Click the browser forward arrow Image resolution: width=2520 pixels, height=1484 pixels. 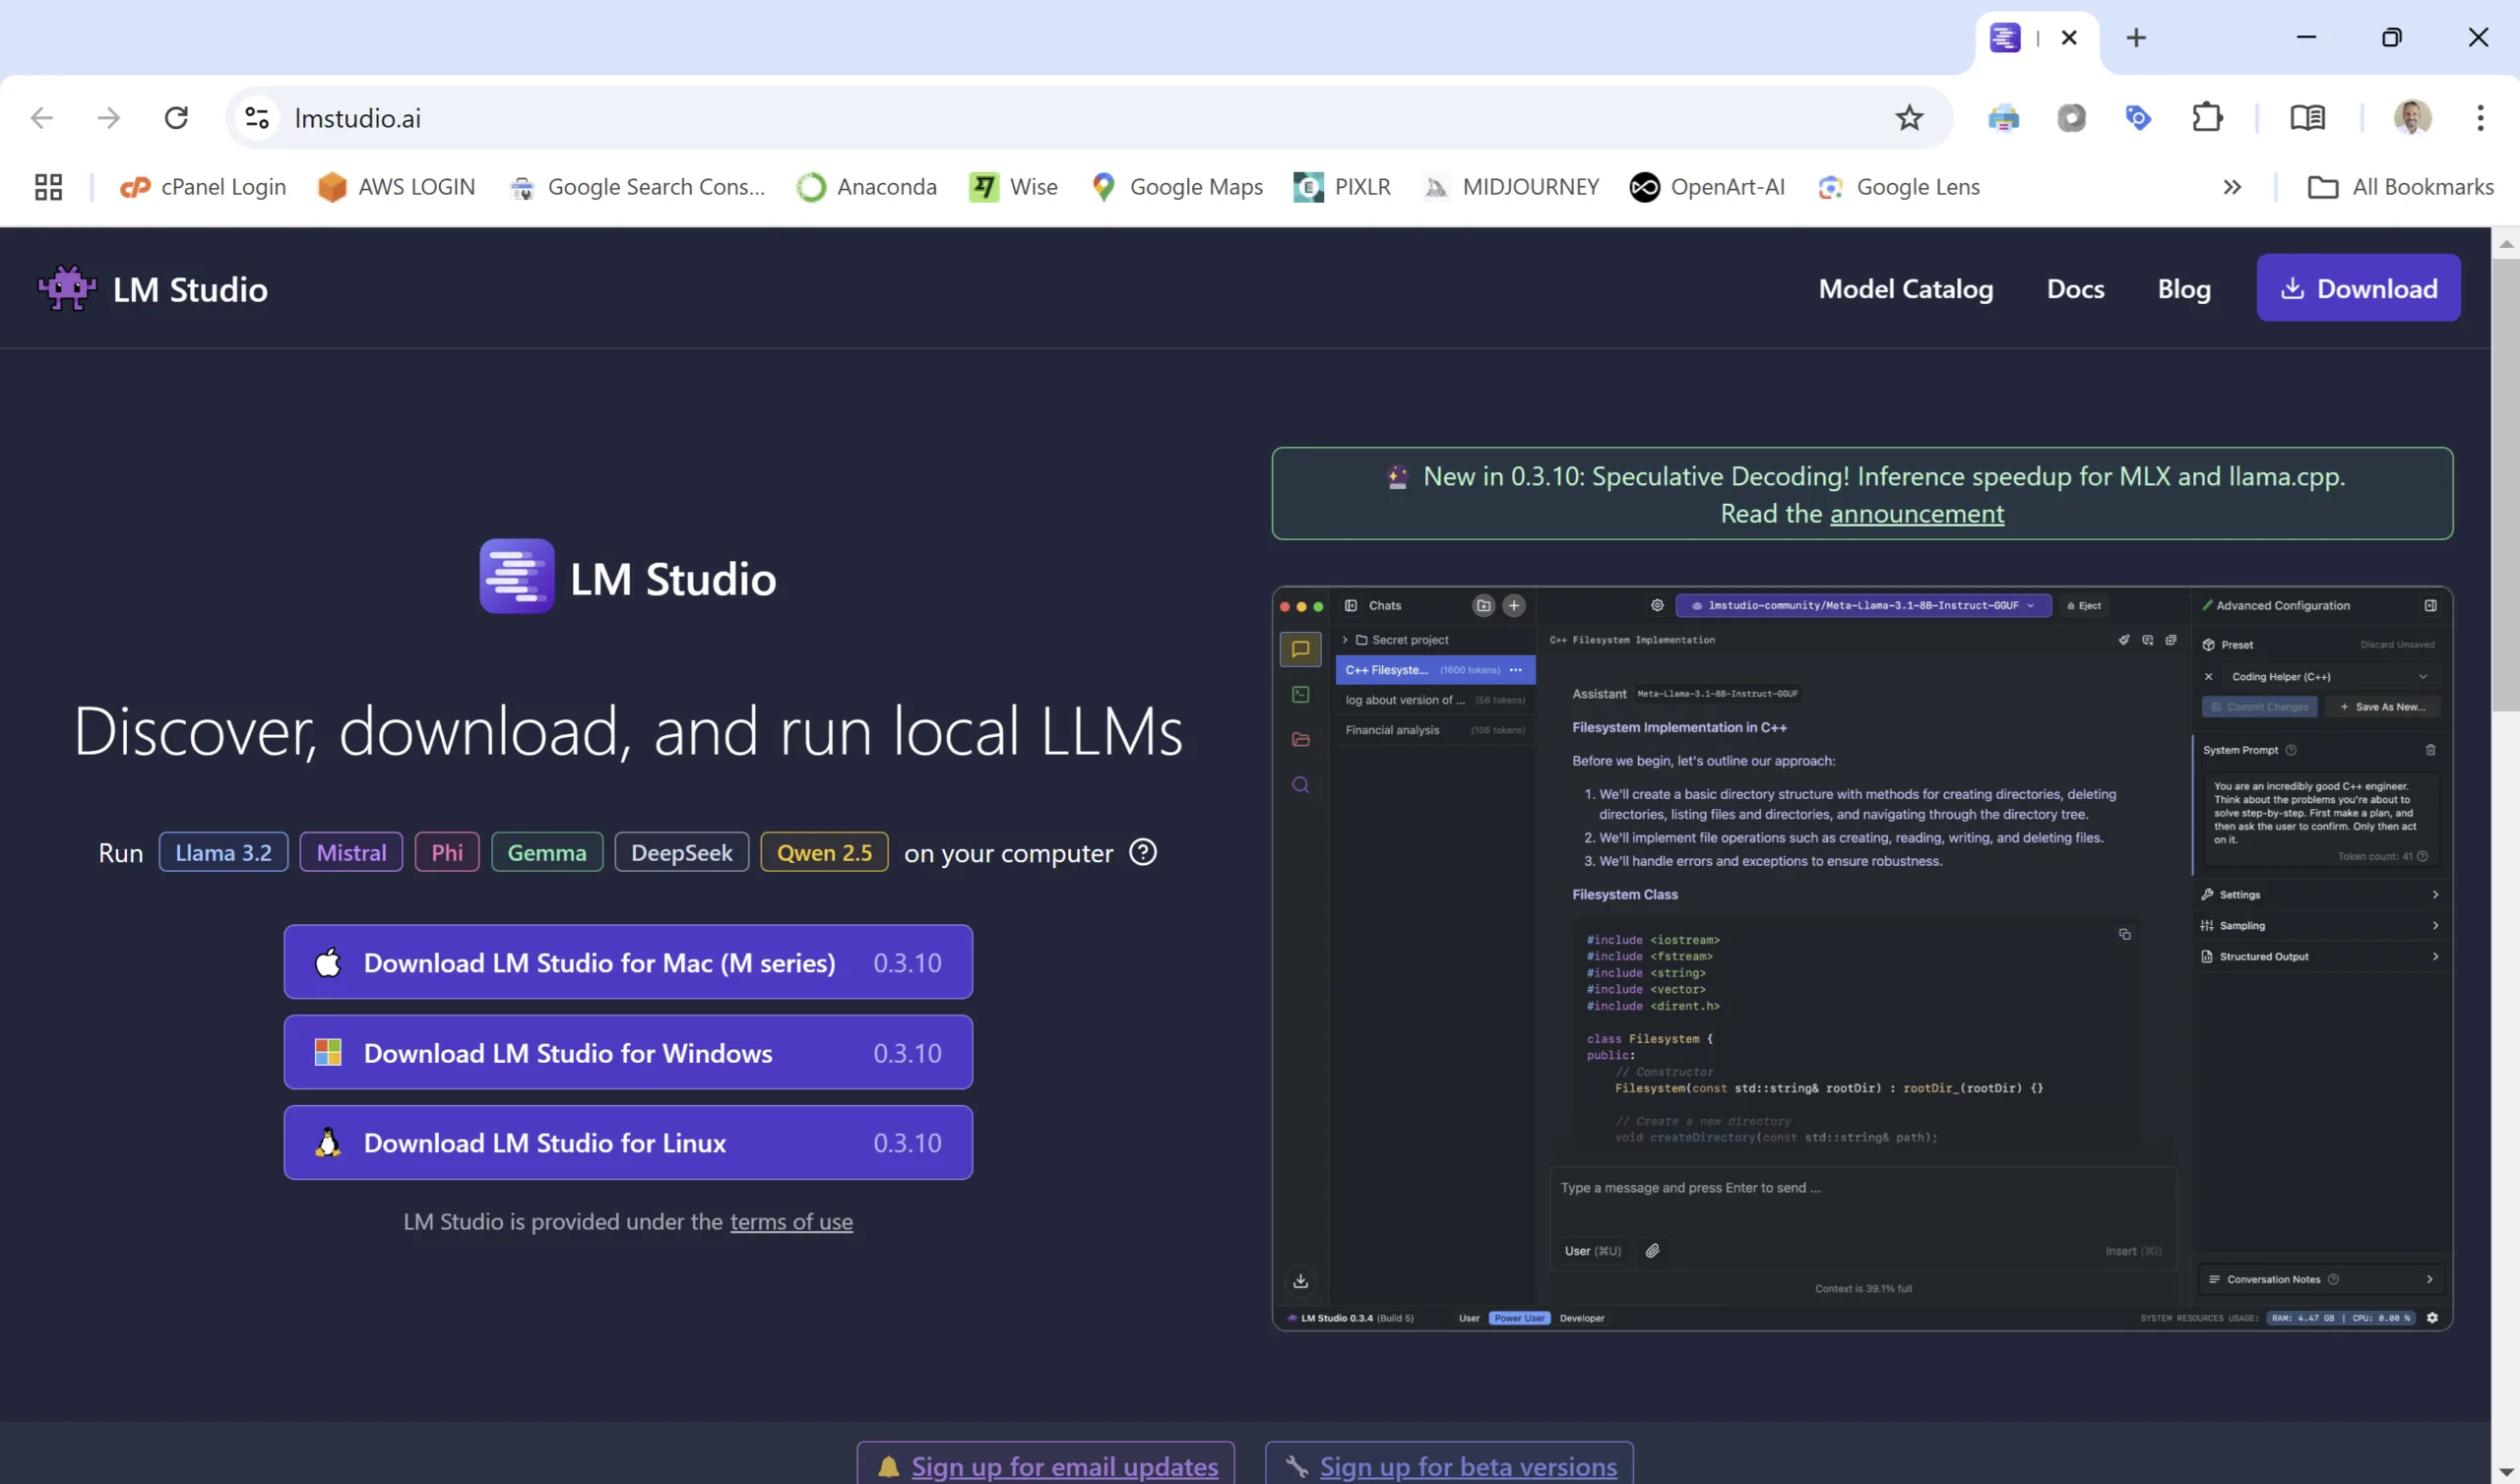108,118
